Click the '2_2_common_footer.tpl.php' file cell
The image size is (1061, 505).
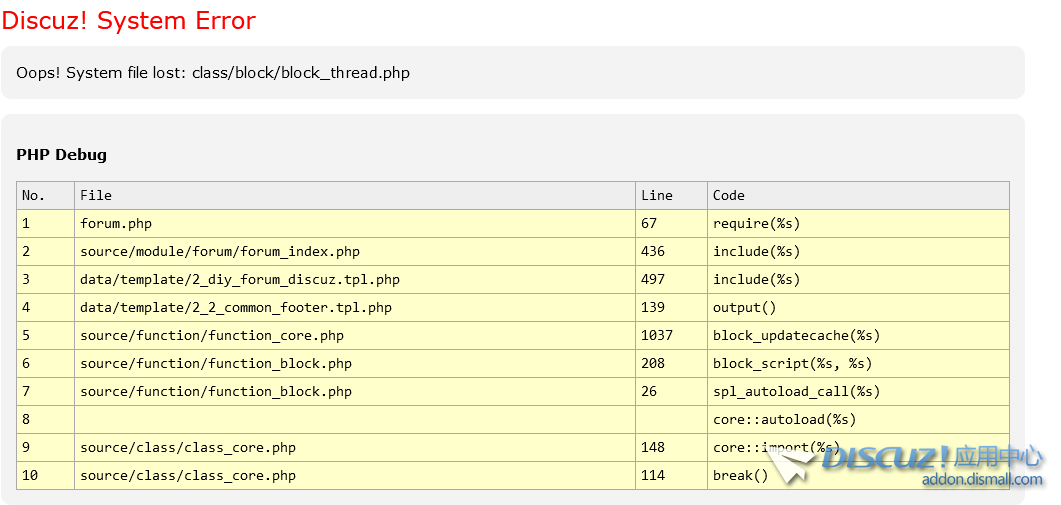click(355, 307)
